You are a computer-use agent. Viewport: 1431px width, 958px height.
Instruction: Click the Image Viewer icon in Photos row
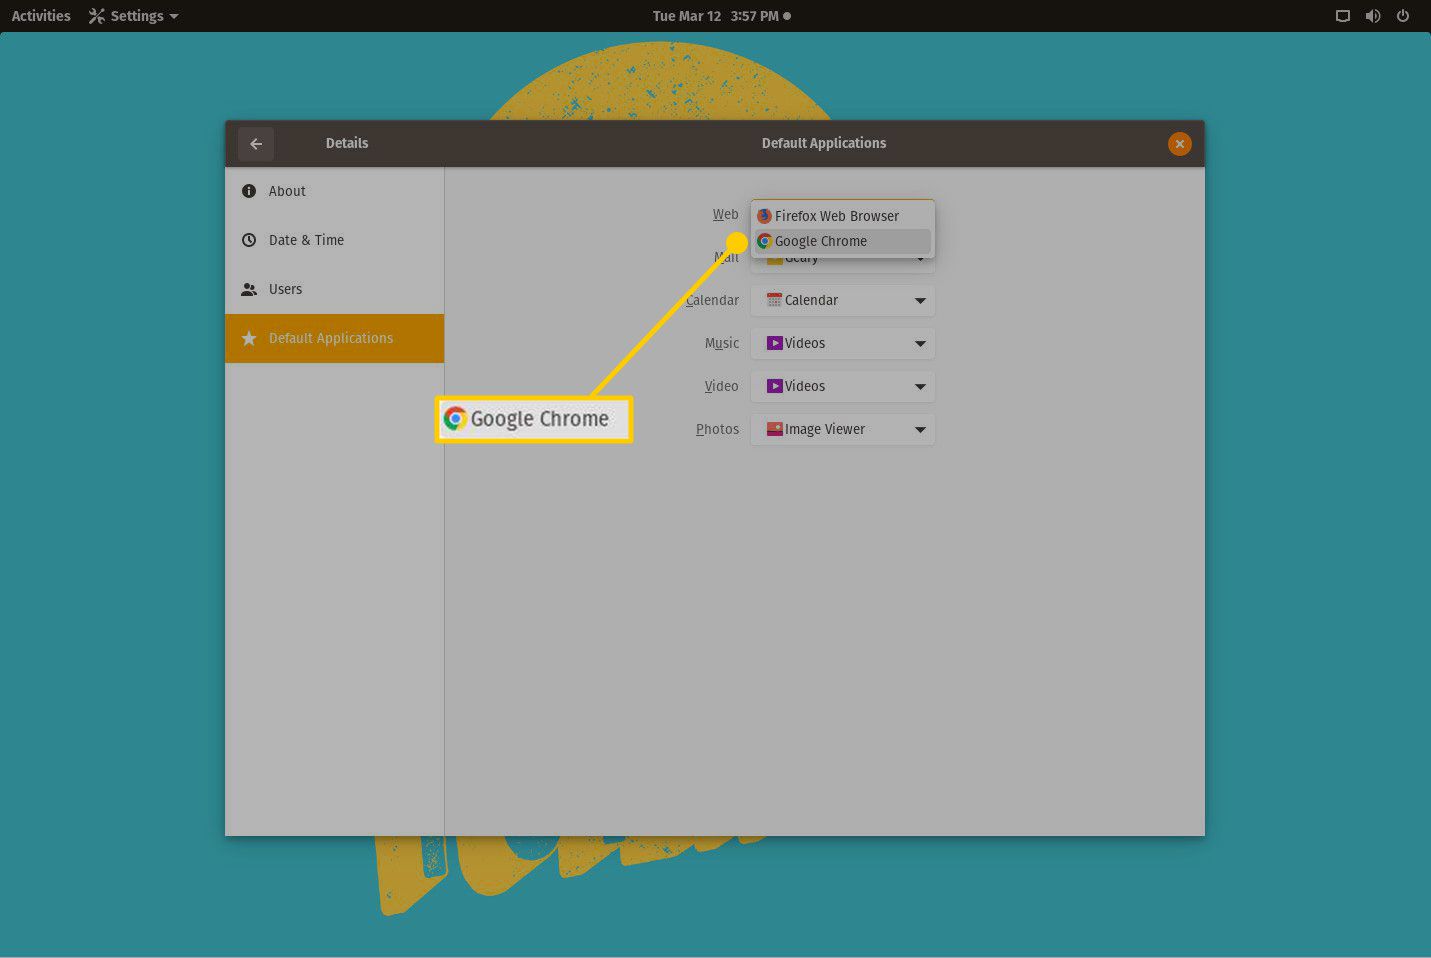point(774,429)
